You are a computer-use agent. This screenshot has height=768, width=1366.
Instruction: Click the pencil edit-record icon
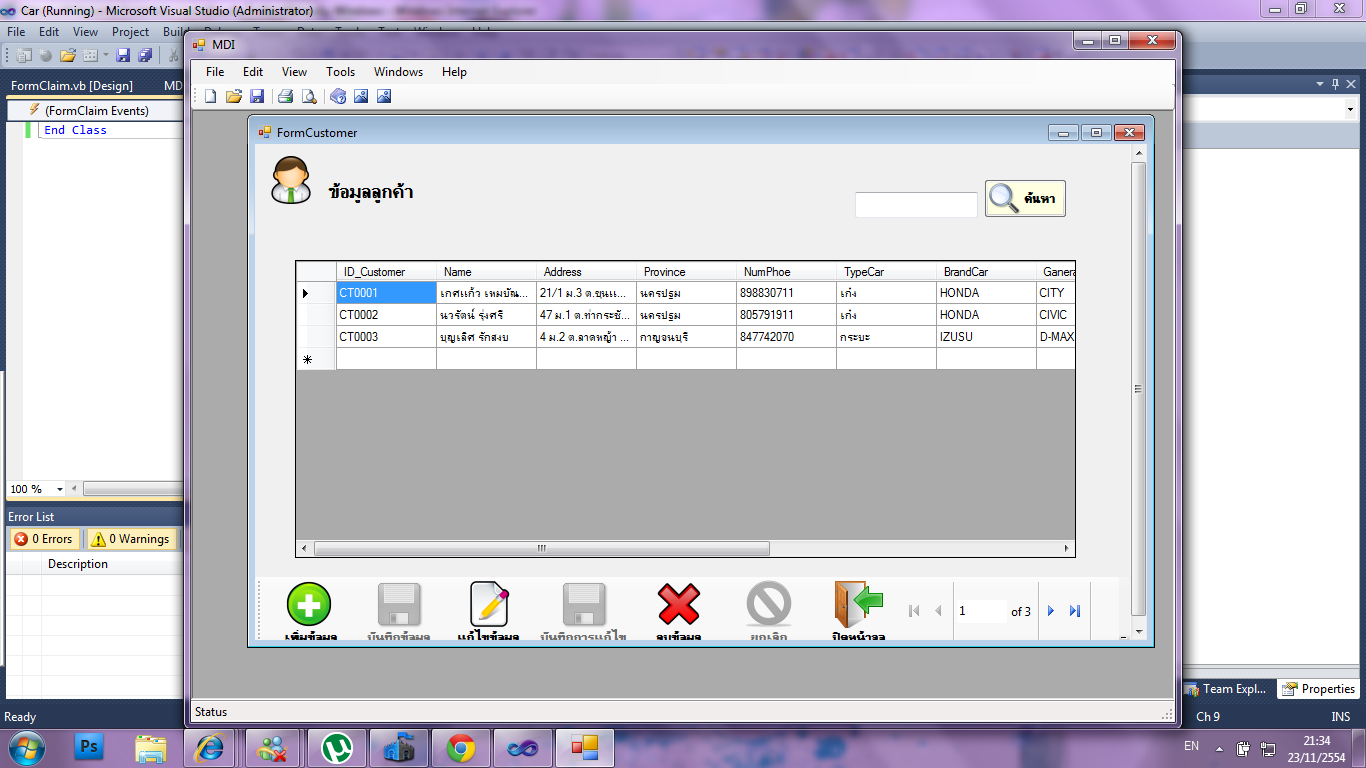click(x=489, y=604)
